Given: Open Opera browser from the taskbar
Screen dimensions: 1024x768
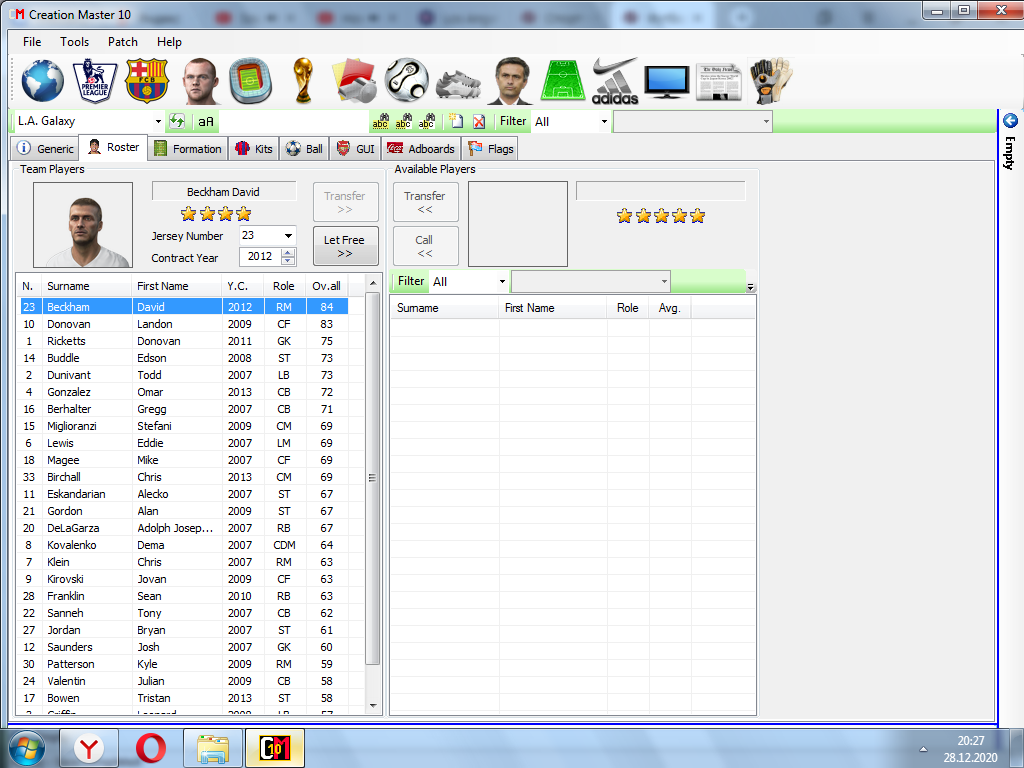Looking at the screenshot, I should pyautogui.click(x=151, y=747).
